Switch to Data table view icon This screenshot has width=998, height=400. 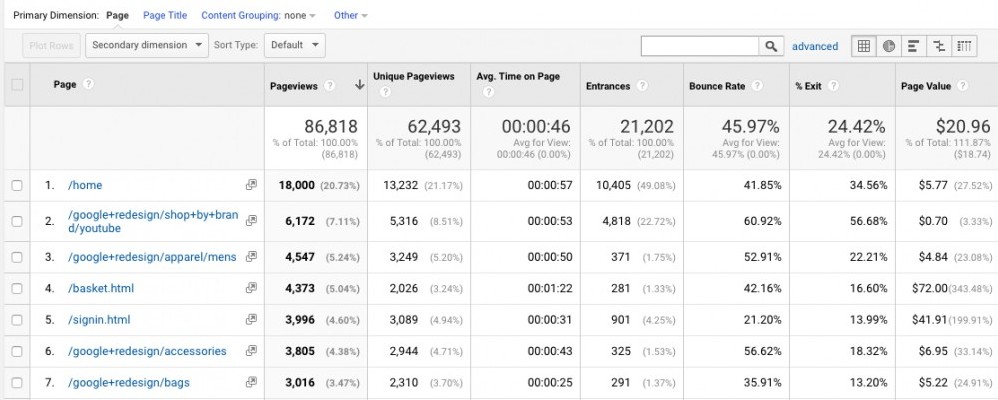coord(864,46)
